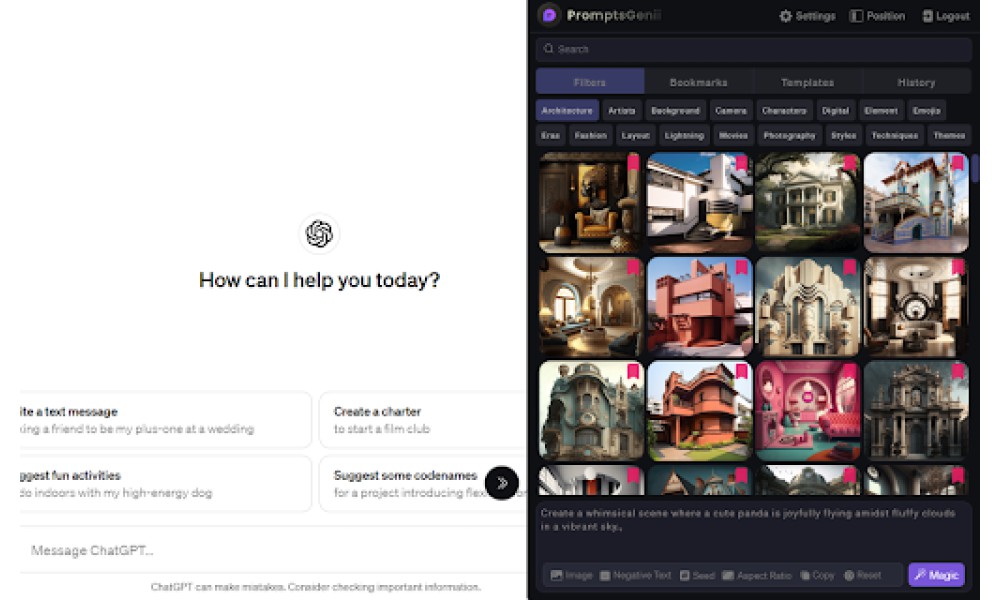Choose the fun activities with dog suggestion
The image size is (1000, 600).
(x=166, y=483)
